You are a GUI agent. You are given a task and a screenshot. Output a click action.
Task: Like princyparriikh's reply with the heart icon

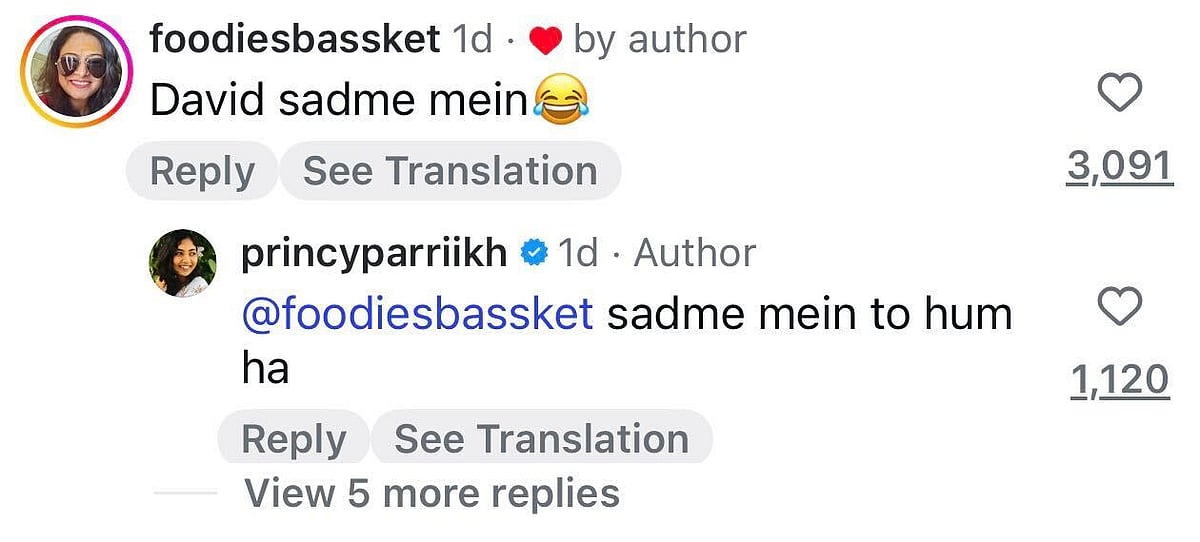pyautogui.click(x=1119, y=306)
